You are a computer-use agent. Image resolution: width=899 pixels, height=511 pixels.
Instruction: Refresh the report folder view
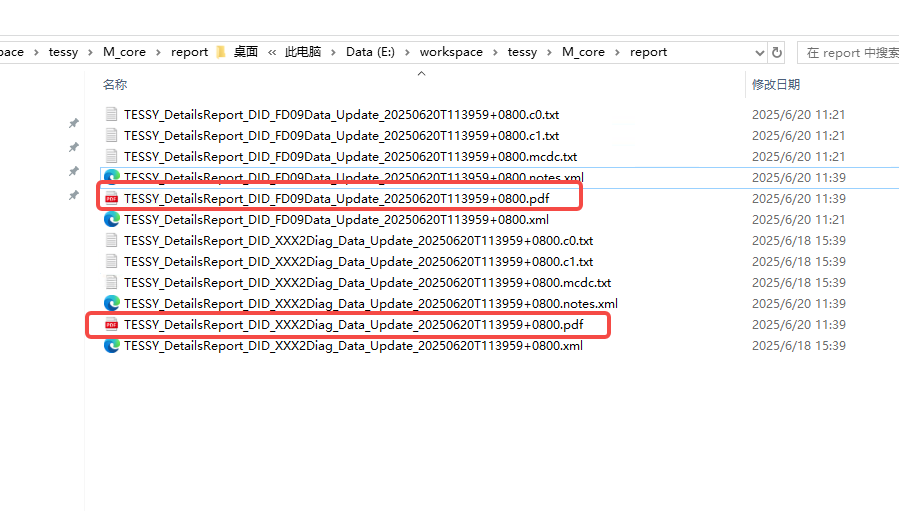[x=777, y=52]
